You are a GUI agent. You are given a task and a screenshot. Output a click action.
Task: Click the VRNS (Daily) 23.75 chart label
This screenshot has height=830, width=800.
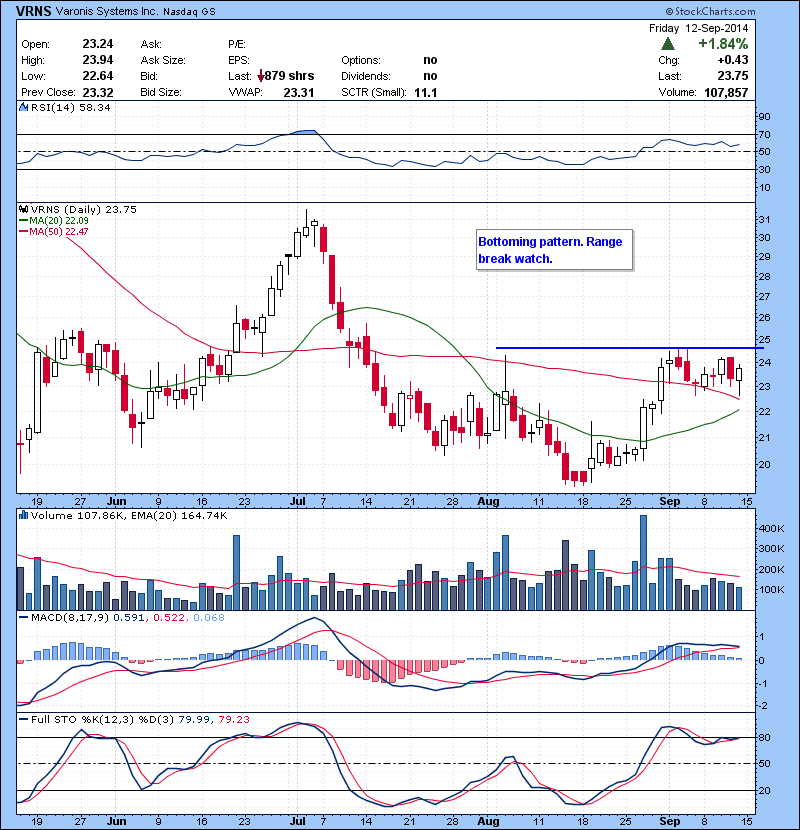coord(84,210)
